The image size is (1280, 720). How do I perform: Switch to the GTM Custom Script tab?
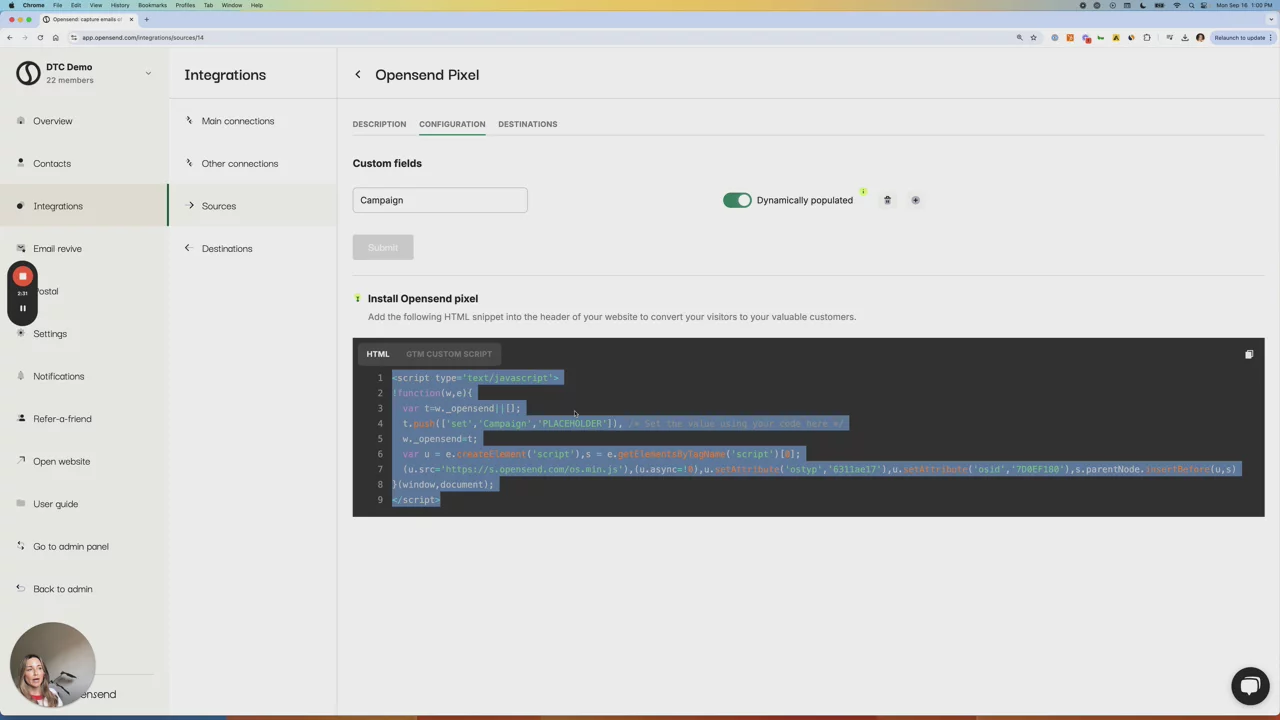tap(448, 354)
